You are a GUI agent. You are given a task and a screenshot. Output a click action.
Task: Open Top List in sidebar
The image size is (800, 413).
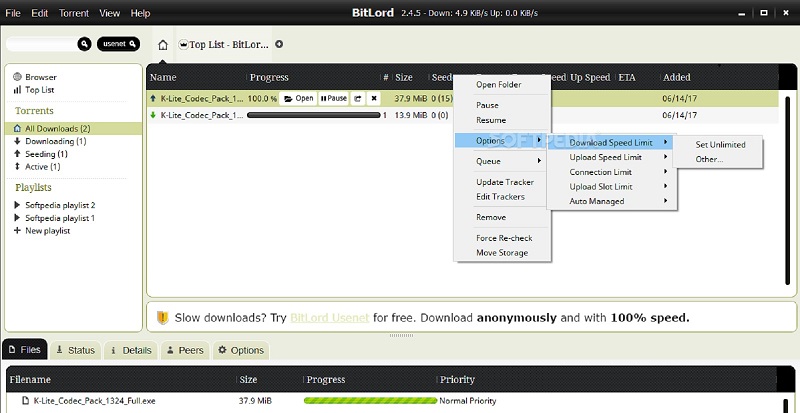39,90
